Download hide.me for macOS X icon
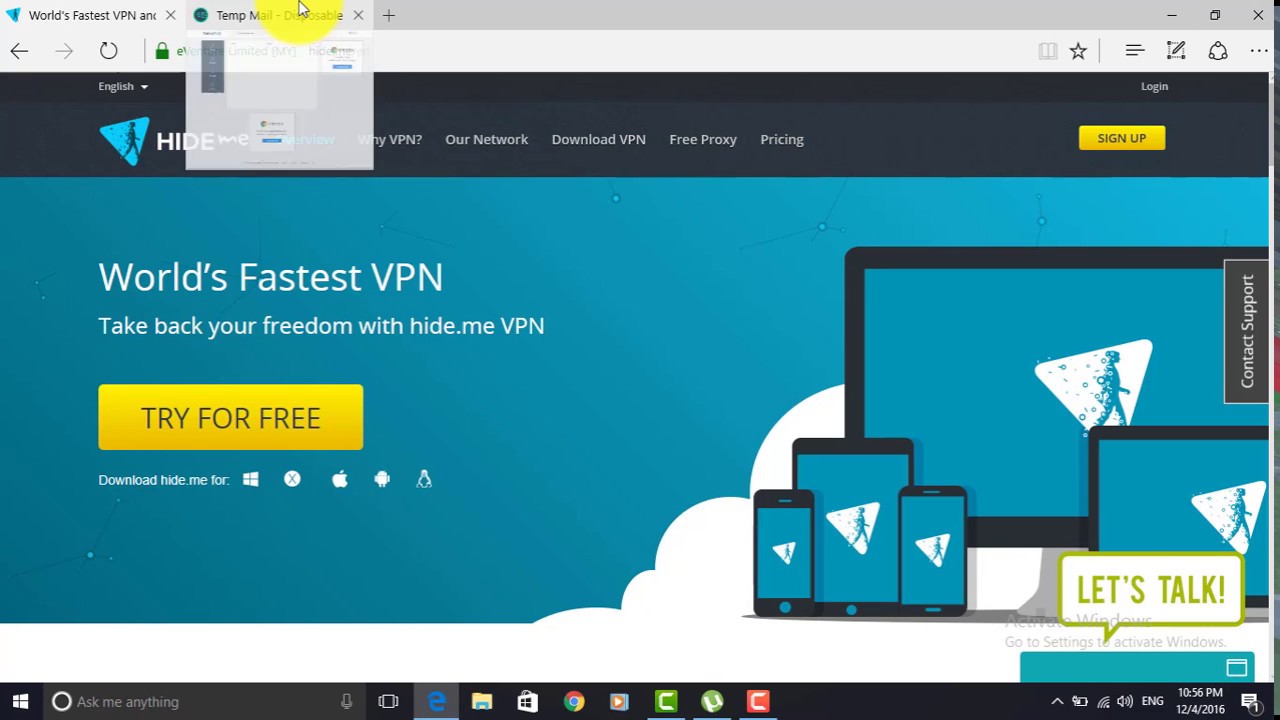This screenshot has width=1280, height=720. point(292,480)
